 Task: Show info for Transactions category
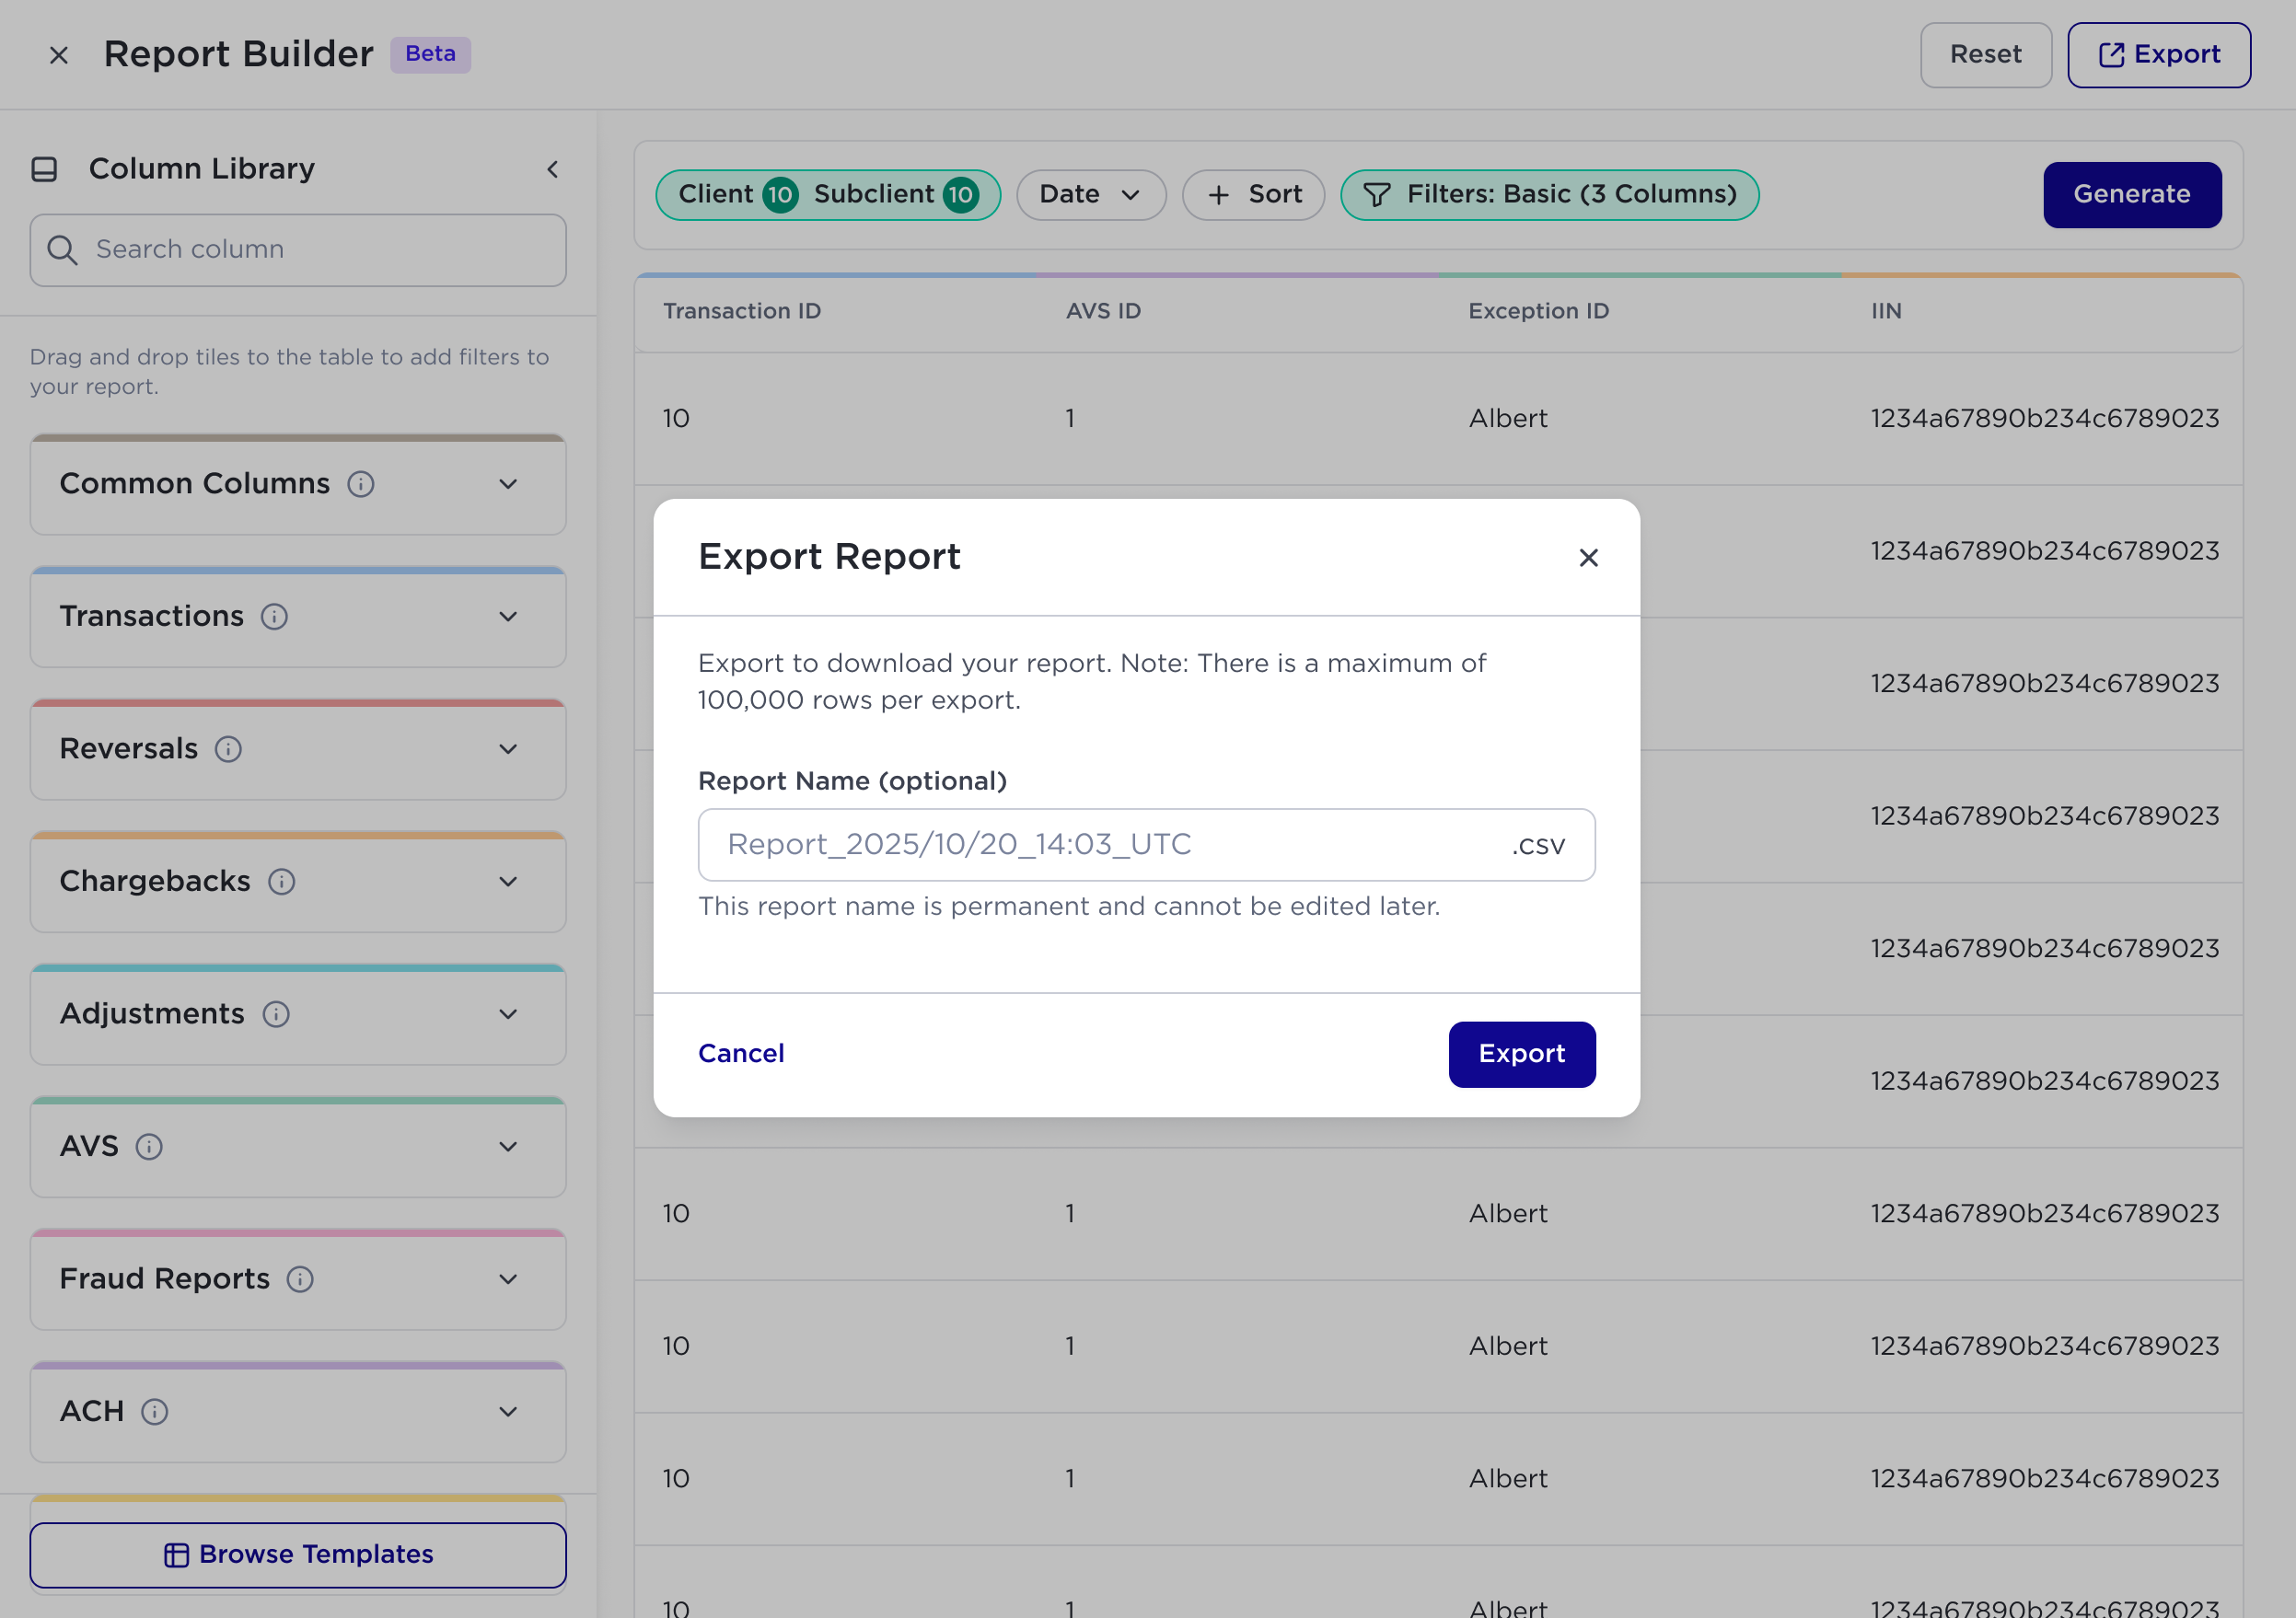275,617
